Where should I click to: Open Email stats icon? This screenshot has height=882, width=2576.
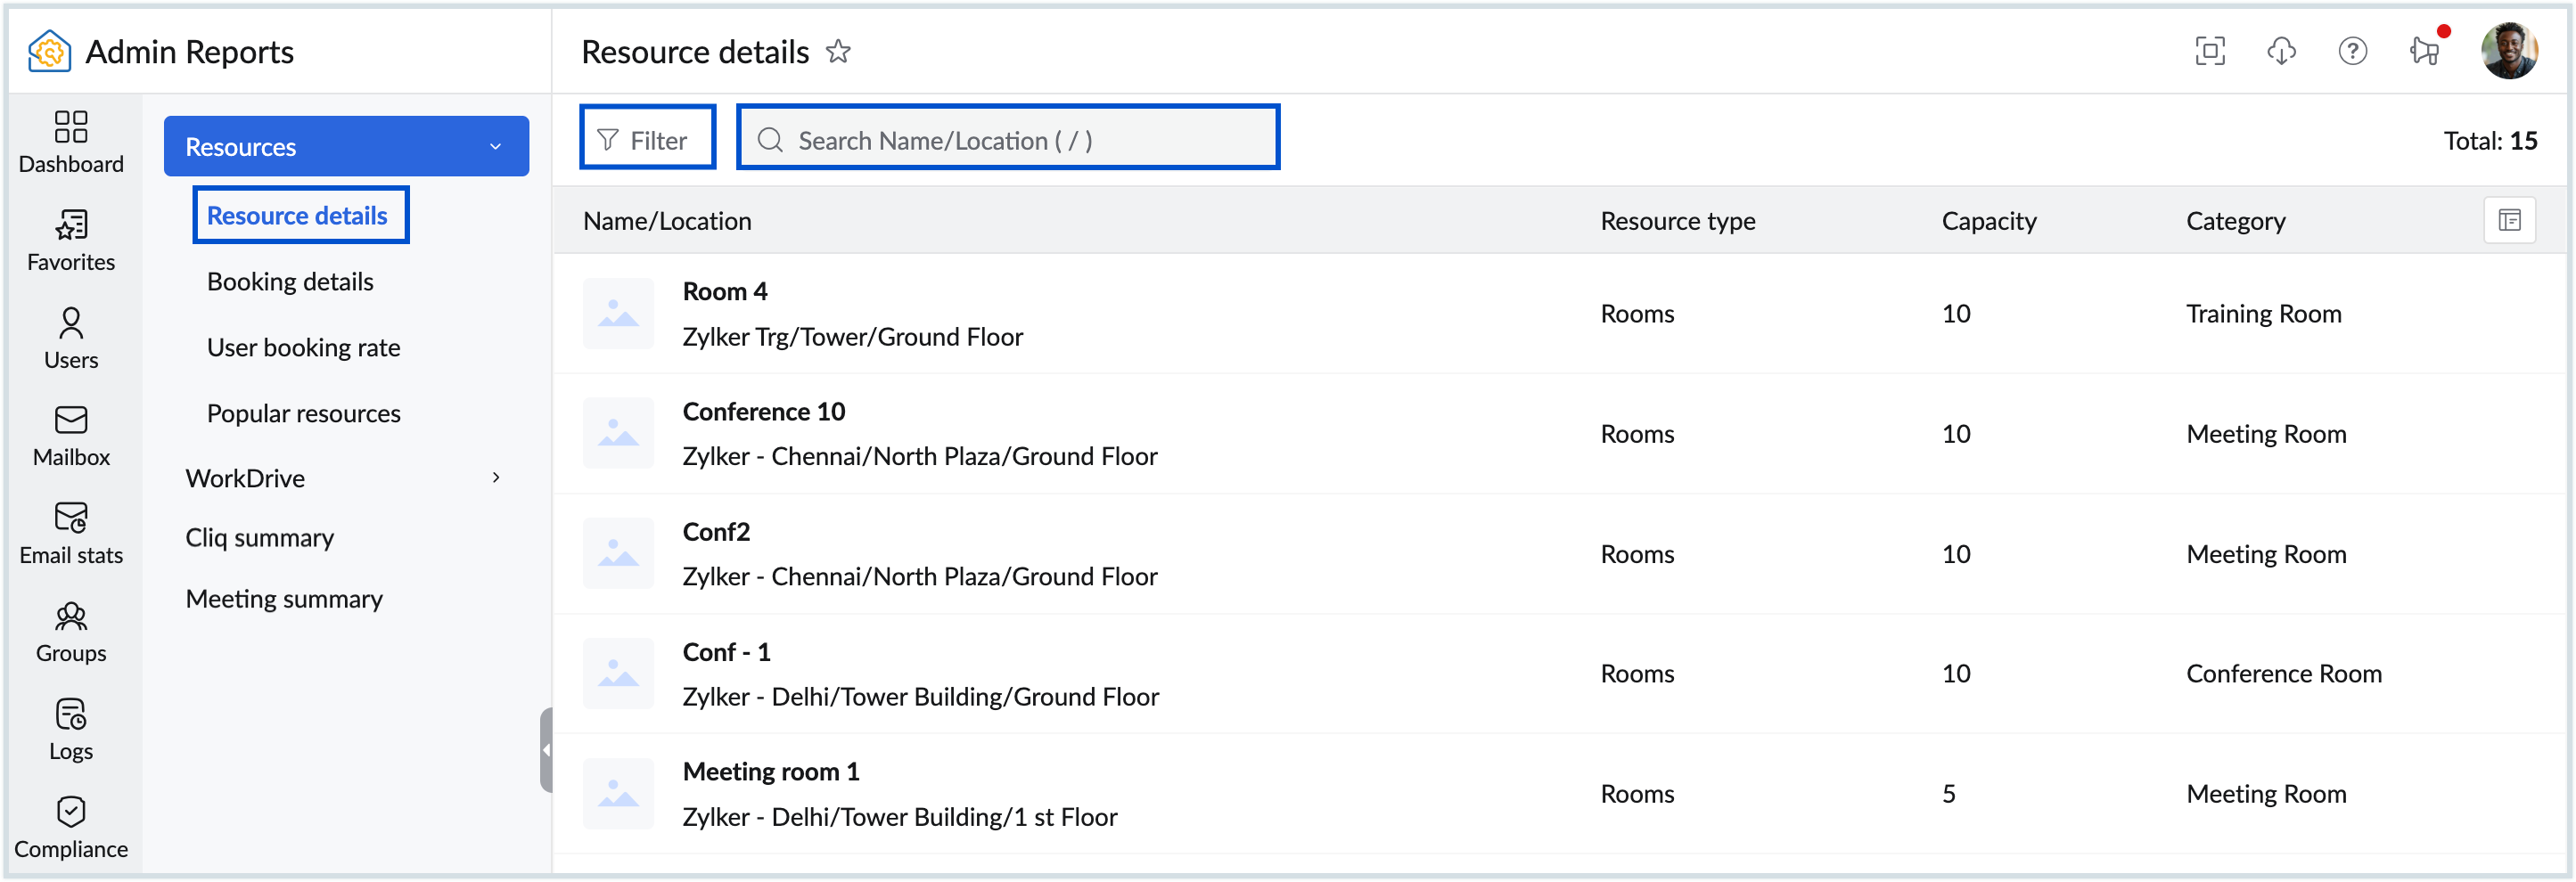coord(71,533)
